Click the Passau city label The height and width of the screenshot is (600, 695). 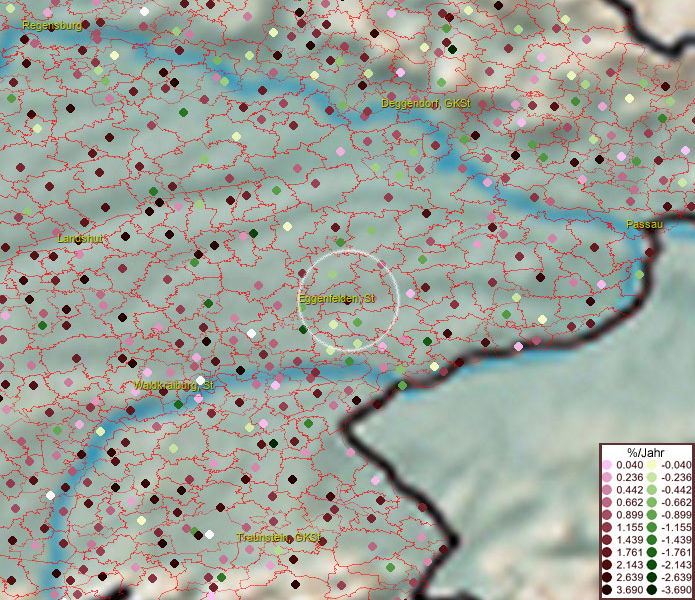pyautogui.click(x=644, y=225)
